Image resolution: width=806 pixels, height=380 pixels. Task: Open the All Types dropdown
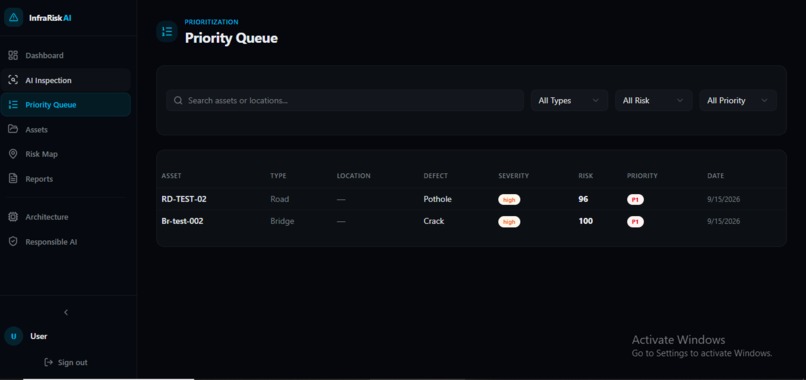[x=569, y=101]
